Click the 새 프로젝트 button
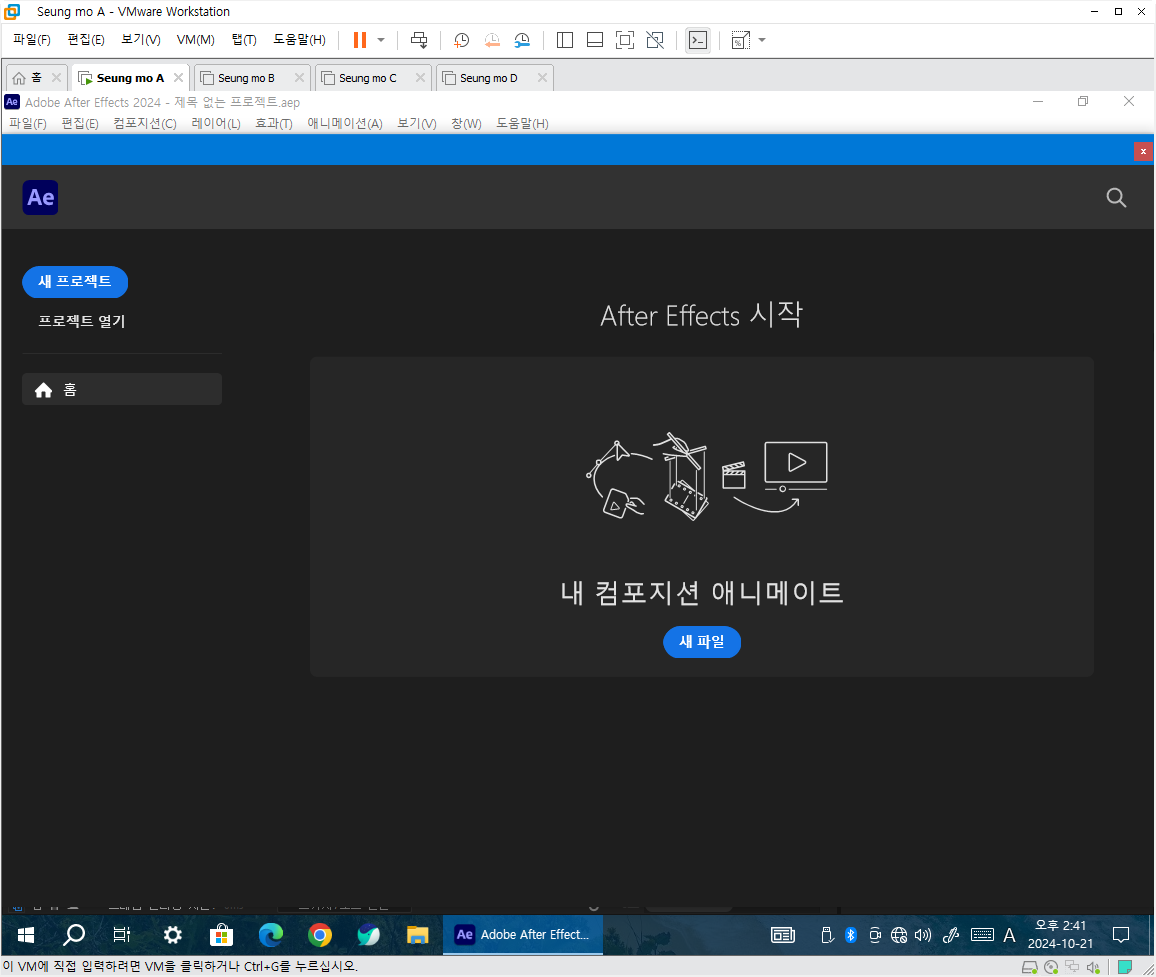1156x977 pixels. pyautogui.click(x=75, y=282)
